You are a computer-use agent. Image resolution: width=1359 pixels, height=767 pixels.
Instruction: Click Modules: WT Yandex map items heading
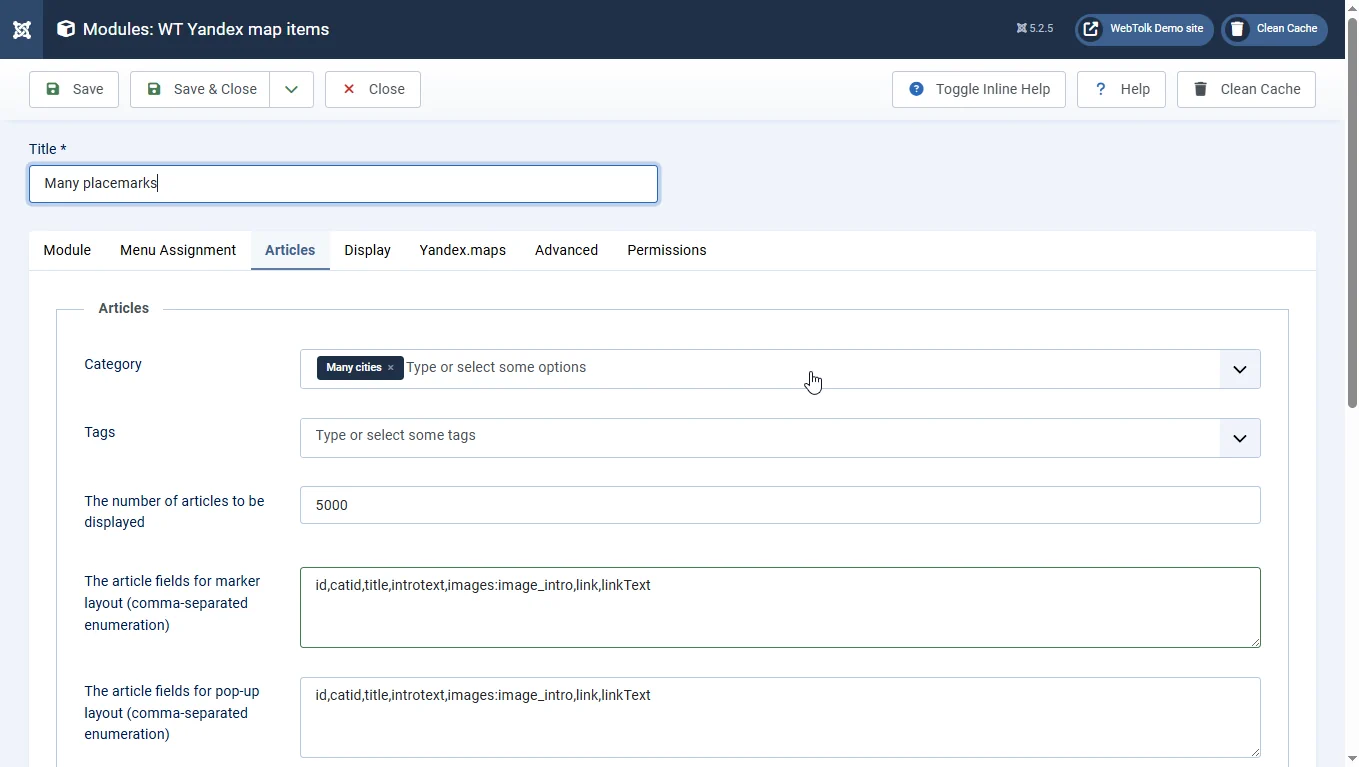tap(206, 29)
